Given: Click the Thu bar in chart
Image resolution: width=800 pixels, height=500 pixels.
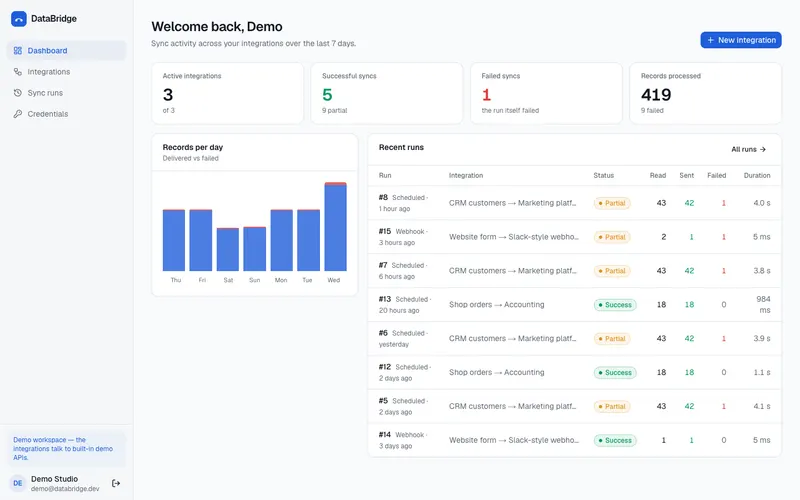Looking at the screenshot, I should pos(174,240).
